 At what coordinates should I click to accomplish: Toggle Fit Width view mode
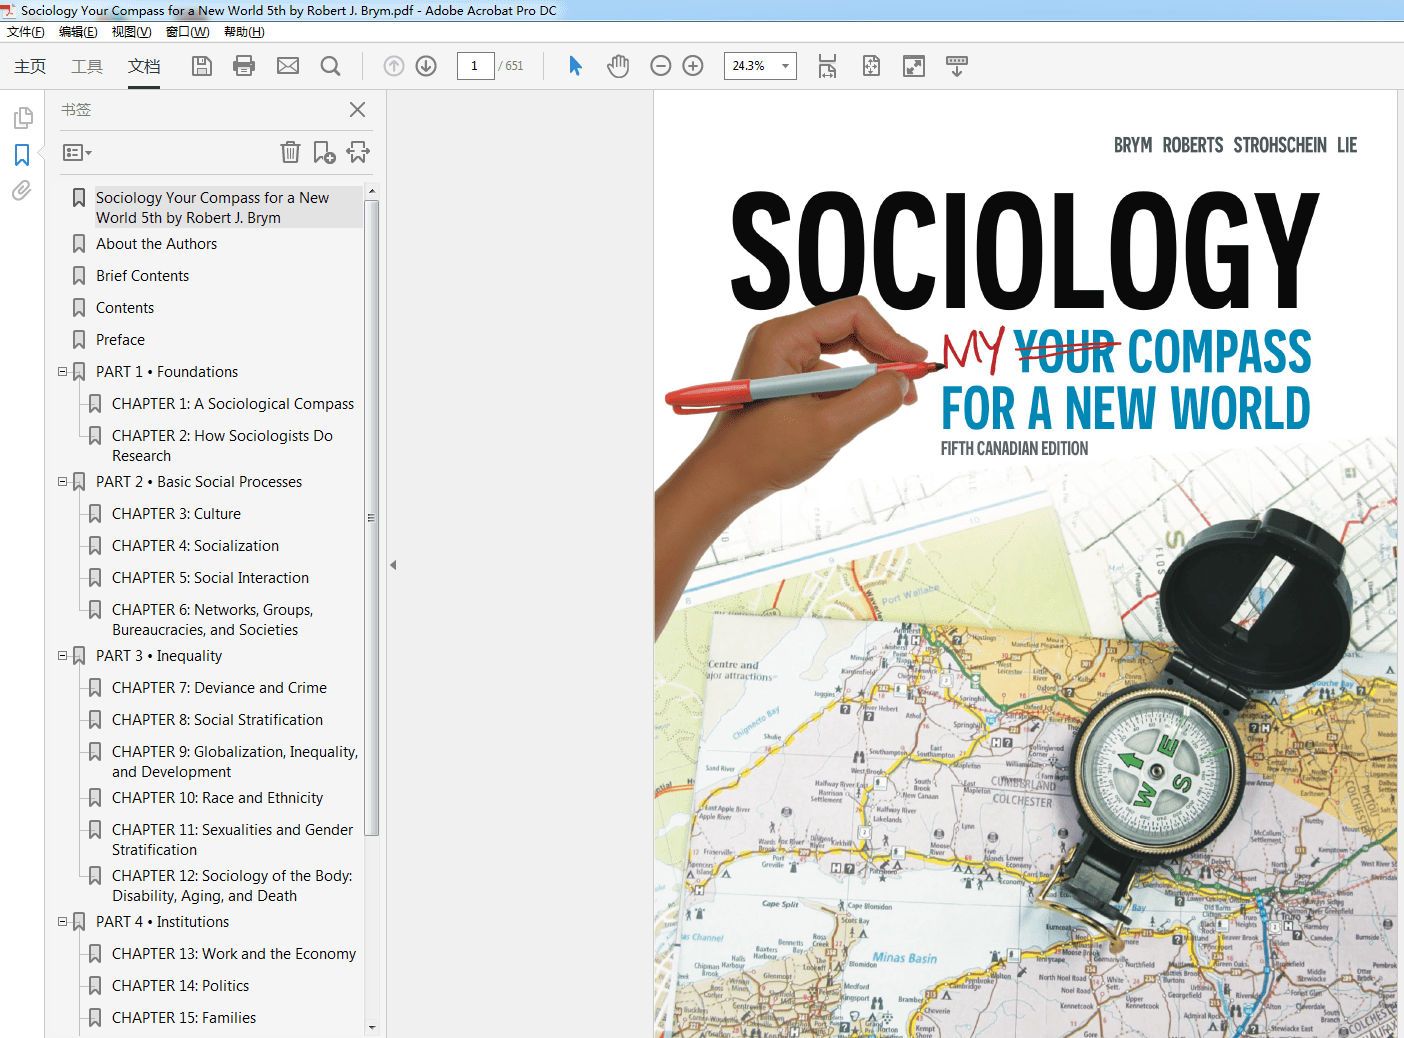click(827, 65)
